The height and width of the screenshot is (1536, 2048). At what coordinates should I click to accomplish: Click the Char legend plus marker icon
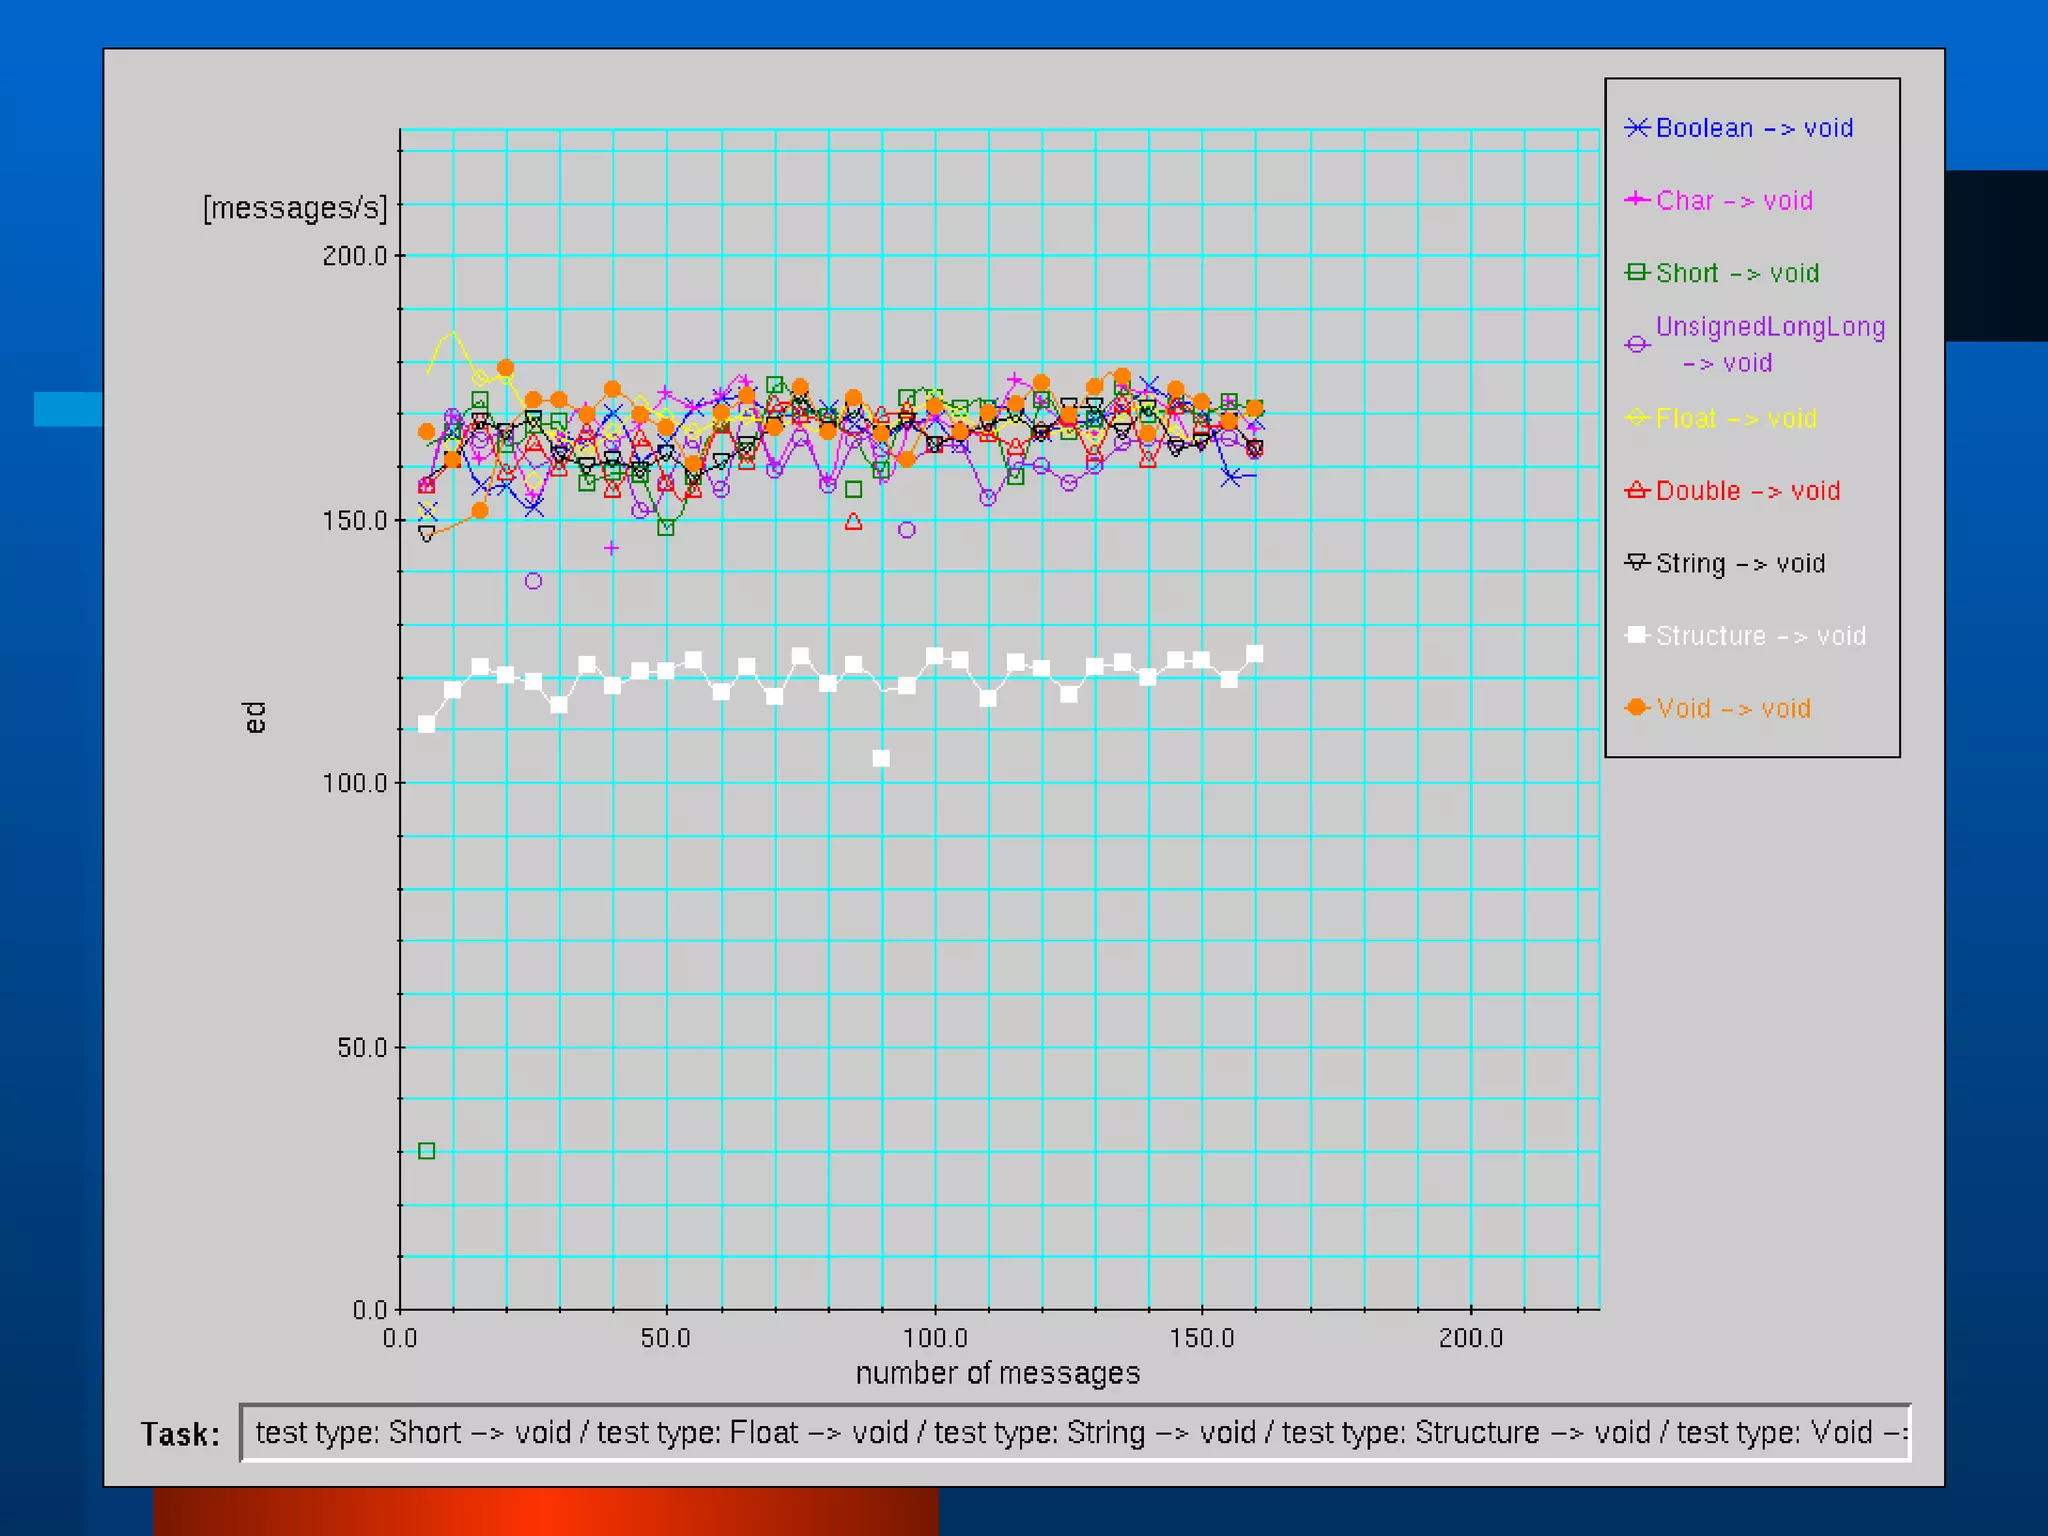coord(1636,200)
